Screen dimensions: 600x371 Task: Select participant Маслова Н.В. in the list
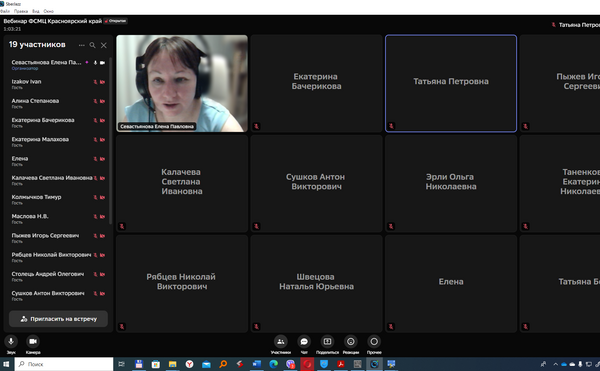[57, 219]
